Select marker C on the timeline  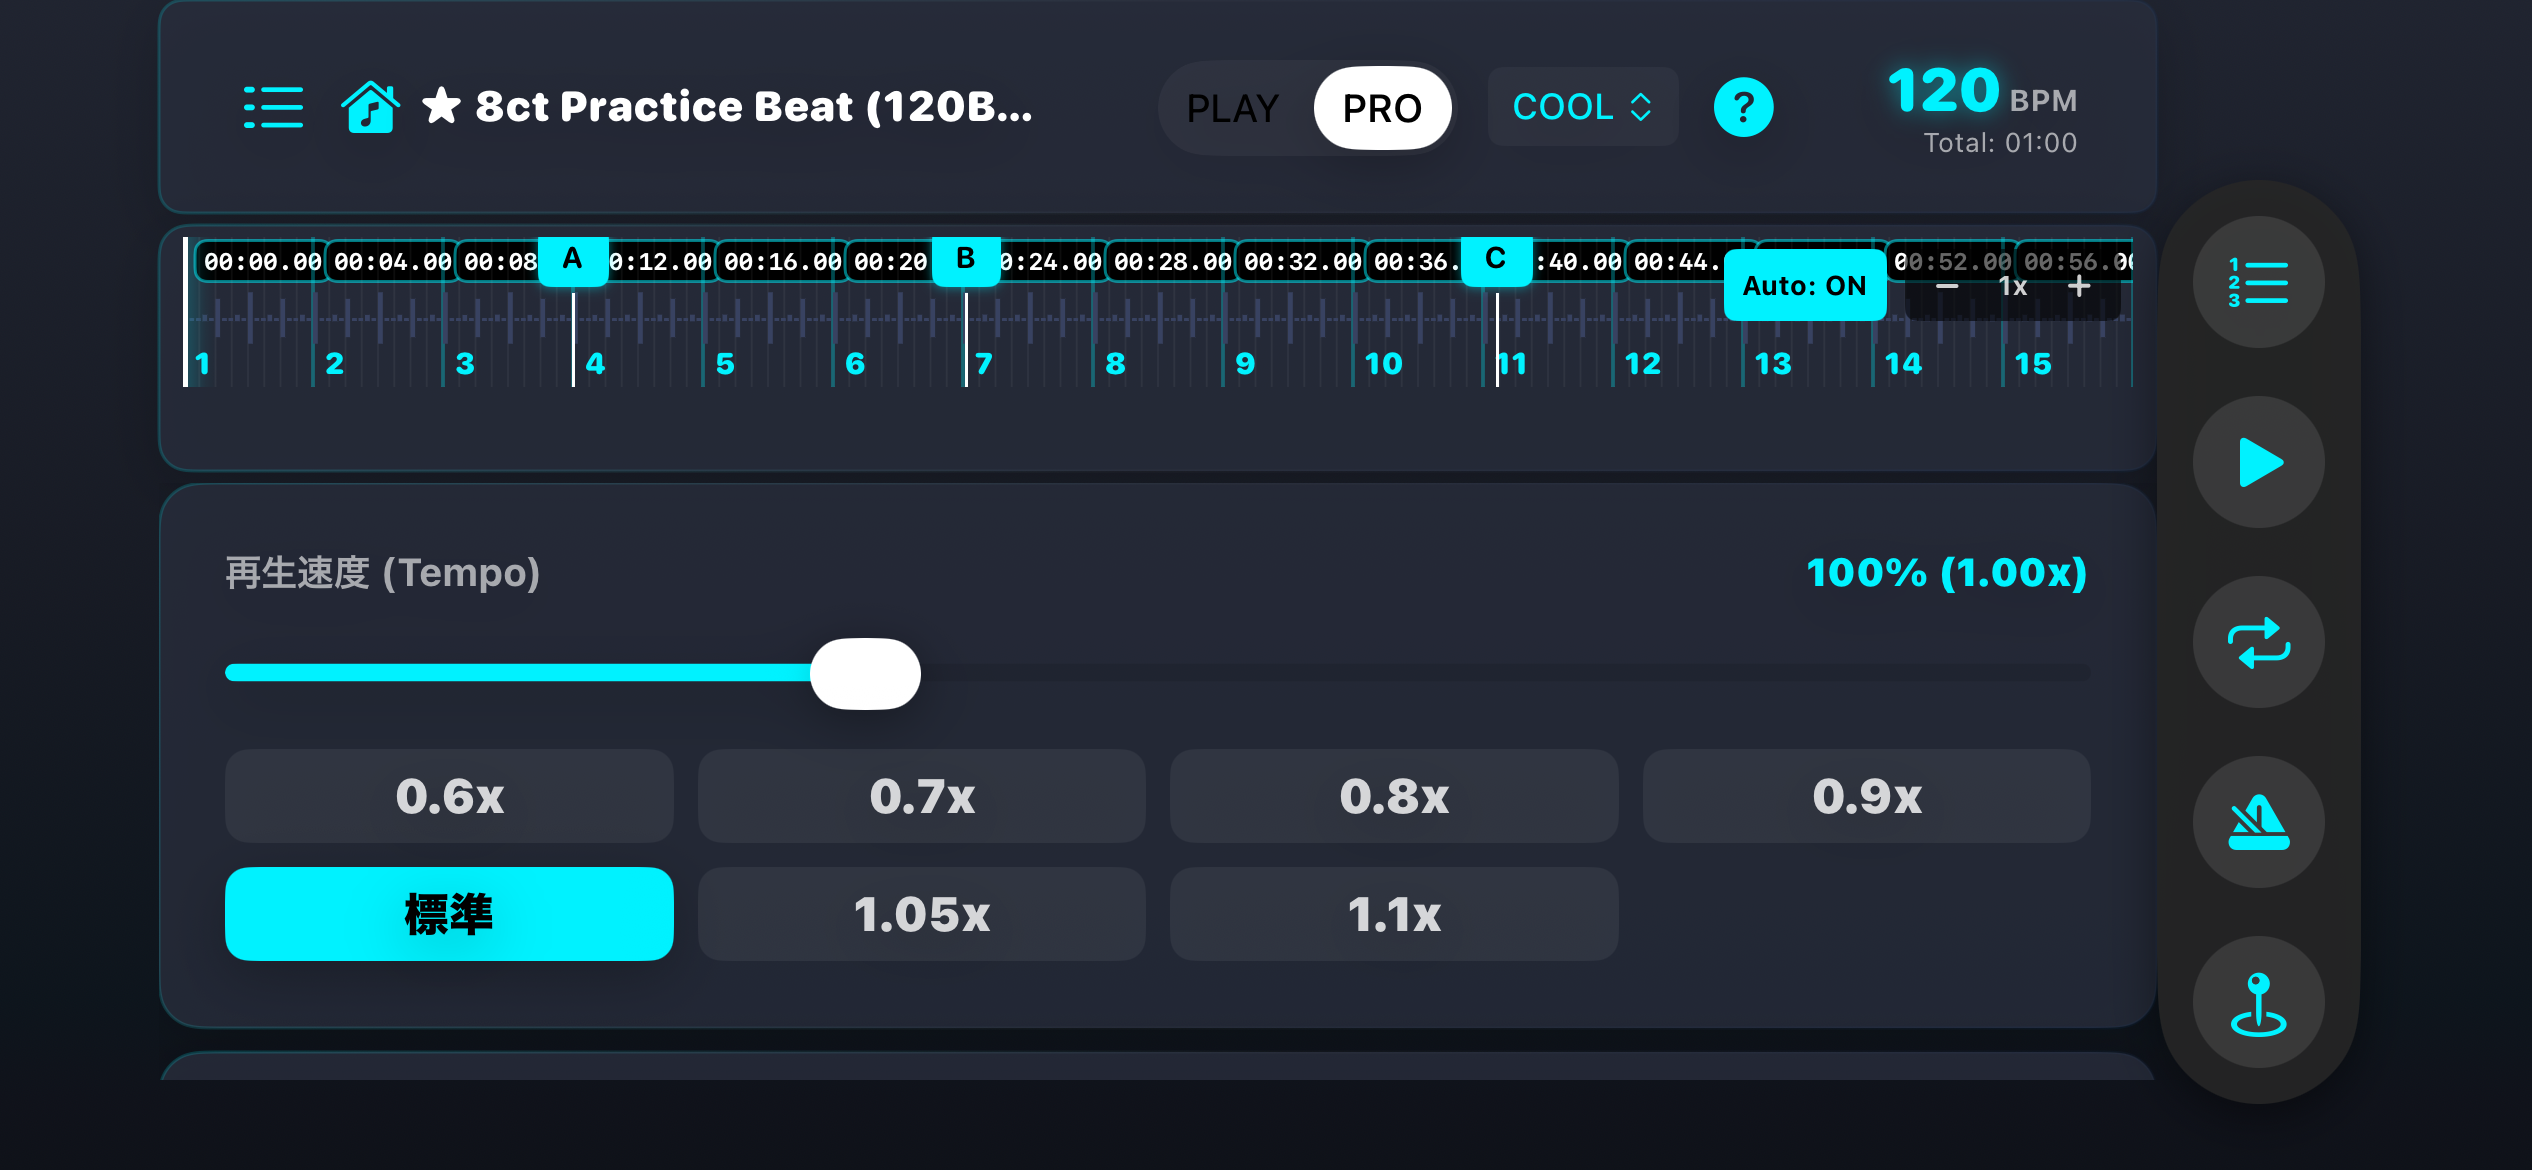pos(1496,261)
